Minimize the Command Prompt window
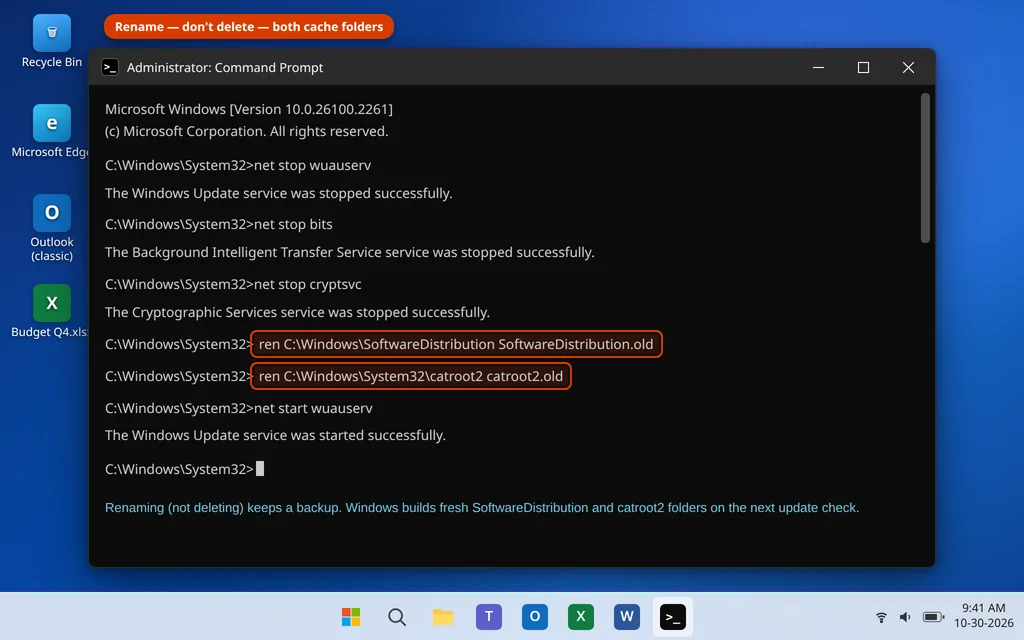 click(818, 67)
